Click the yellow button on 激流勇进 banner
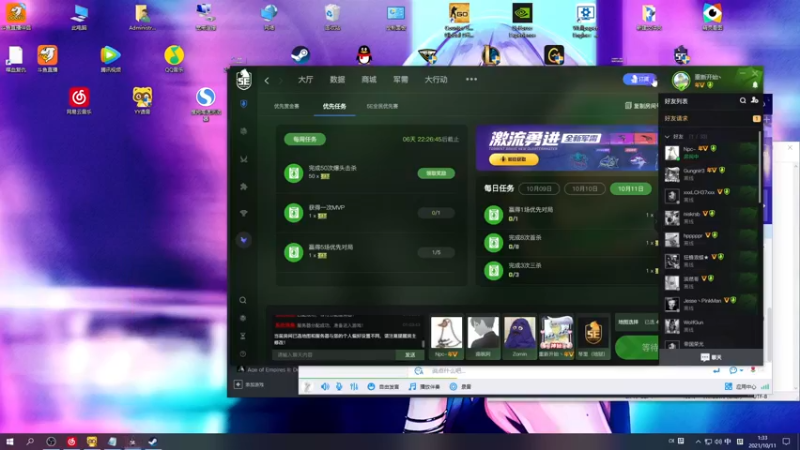Image resolution: width=800 pixels, height=450 pixels. point(514,159)
